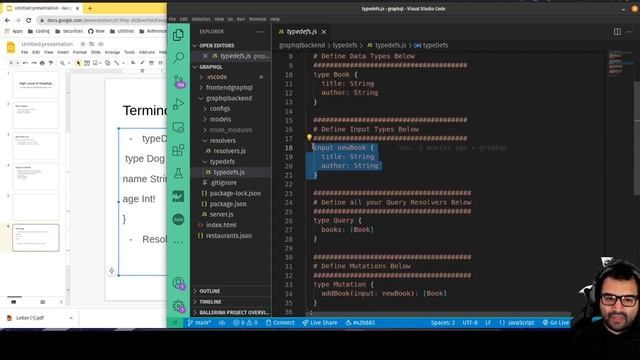Click graphqlbackend in the editor breadcrumb

302,45
